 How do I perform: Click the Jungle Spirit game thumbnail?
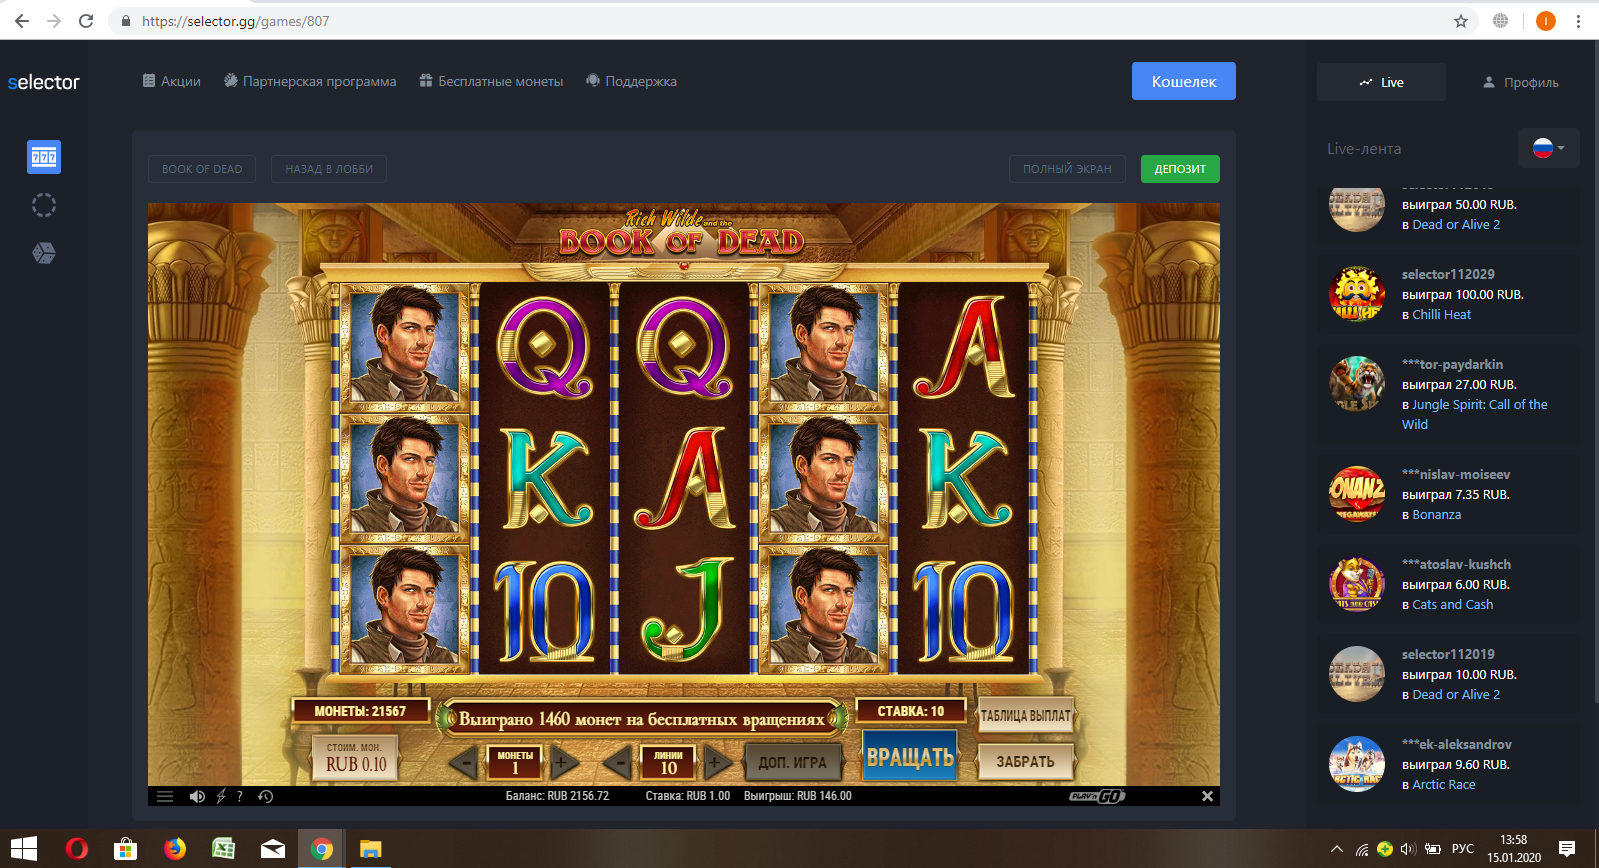[1357, 384]
